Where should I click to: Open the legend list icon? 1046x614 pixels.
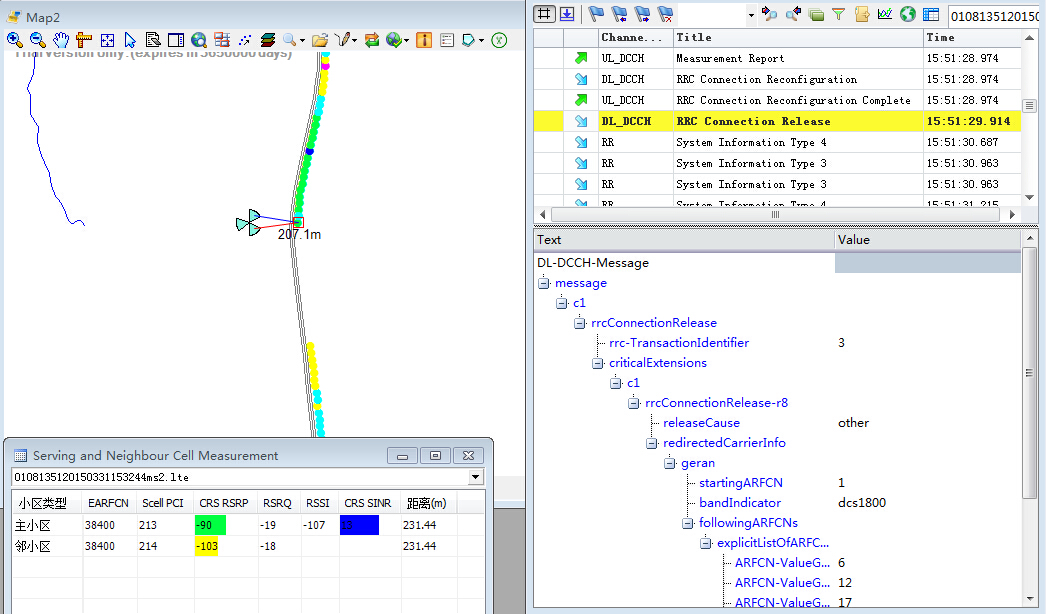coord(447,40)
